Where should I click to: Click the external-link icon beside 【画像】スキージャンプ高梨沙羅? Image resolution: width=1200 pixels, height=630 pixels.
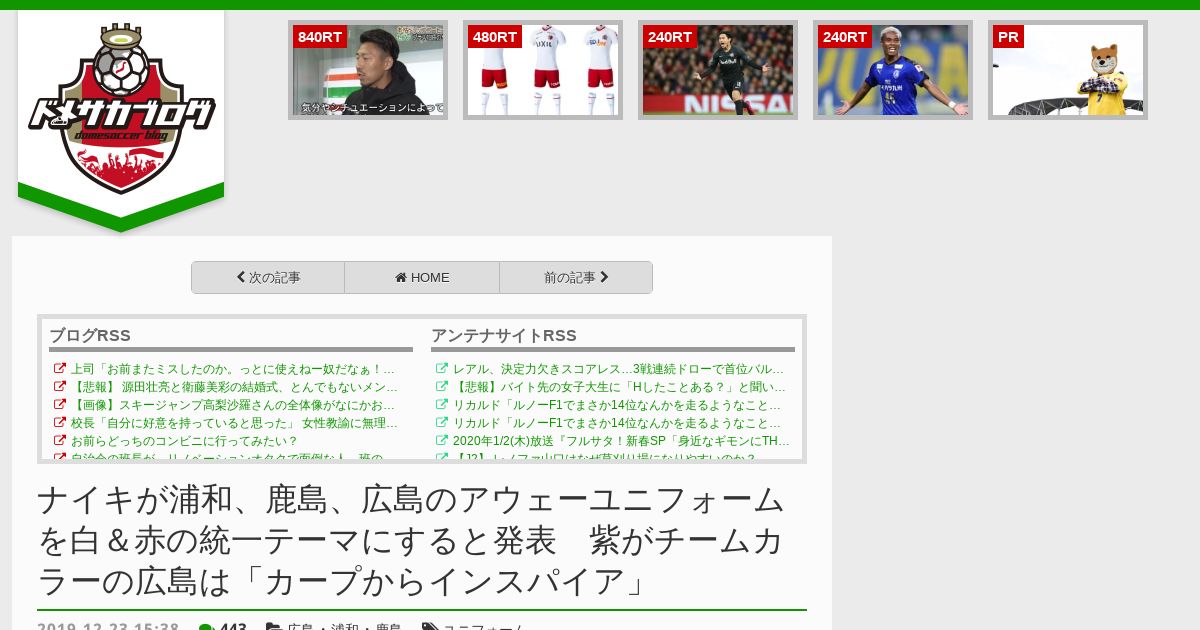coord(60,405)
